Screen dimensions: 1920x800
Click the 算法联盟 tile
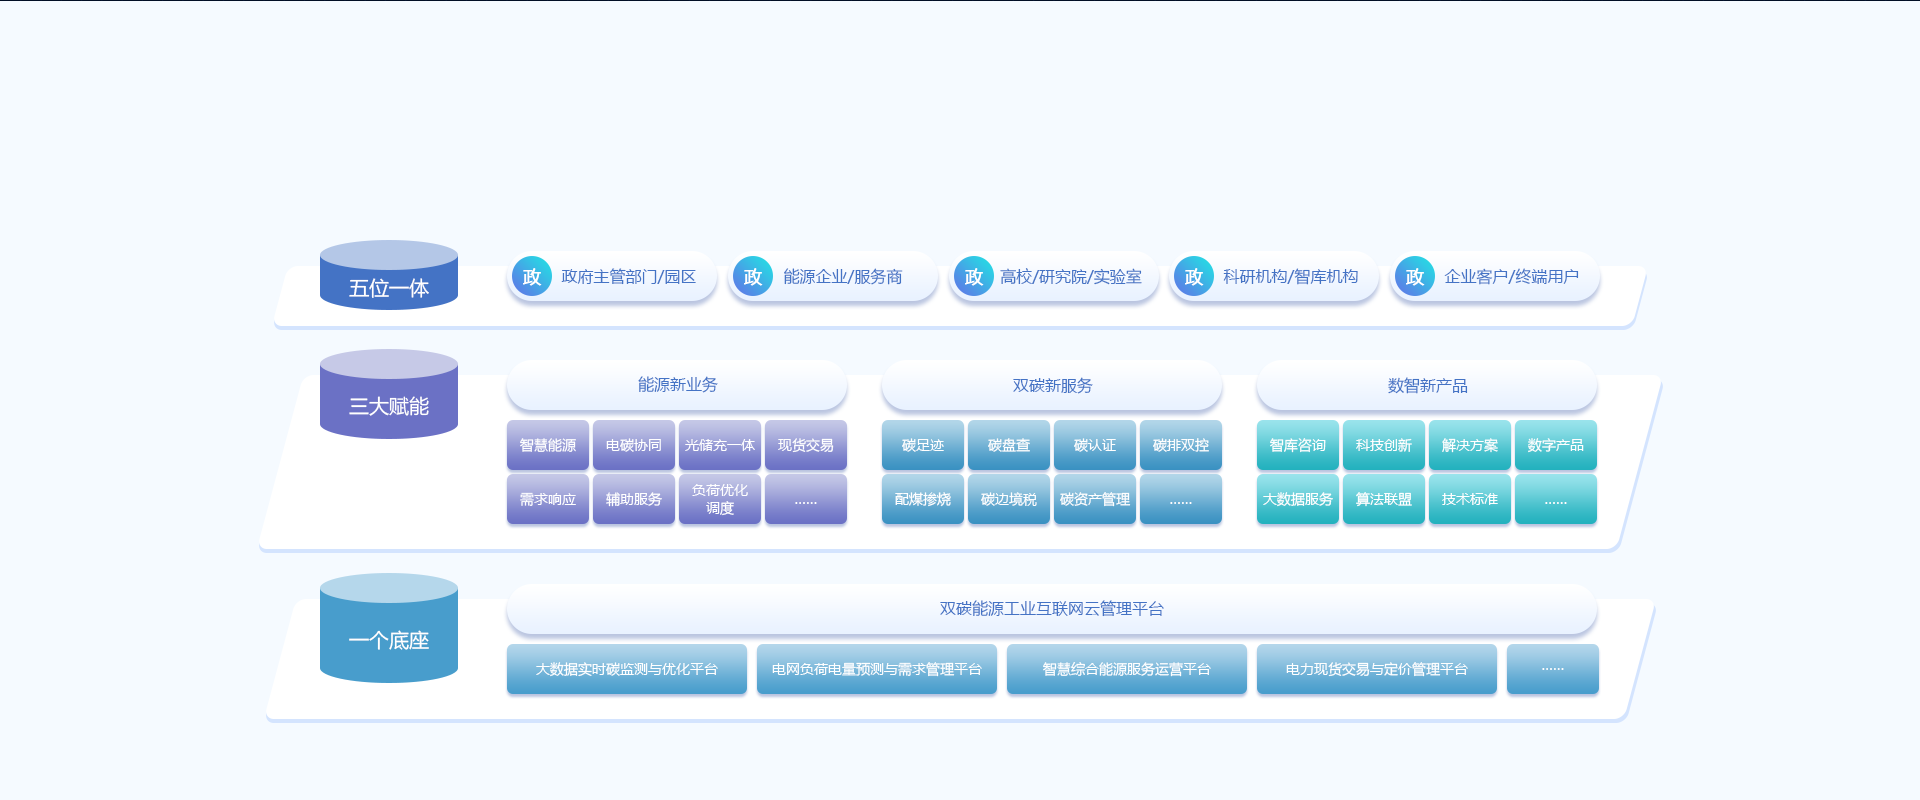tap(1384, 499)
